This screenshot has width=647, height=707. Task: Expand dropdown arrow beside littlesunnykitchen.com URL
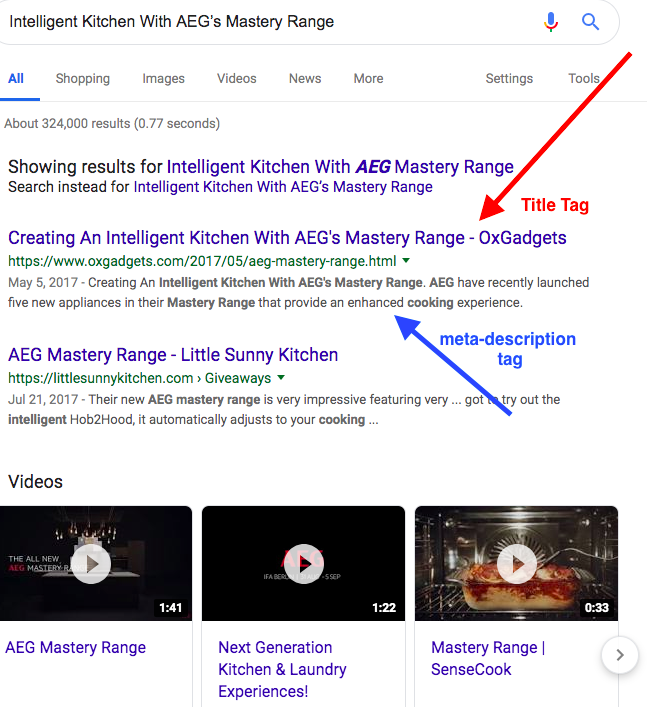pyautogui.click(x=281, y=377)
